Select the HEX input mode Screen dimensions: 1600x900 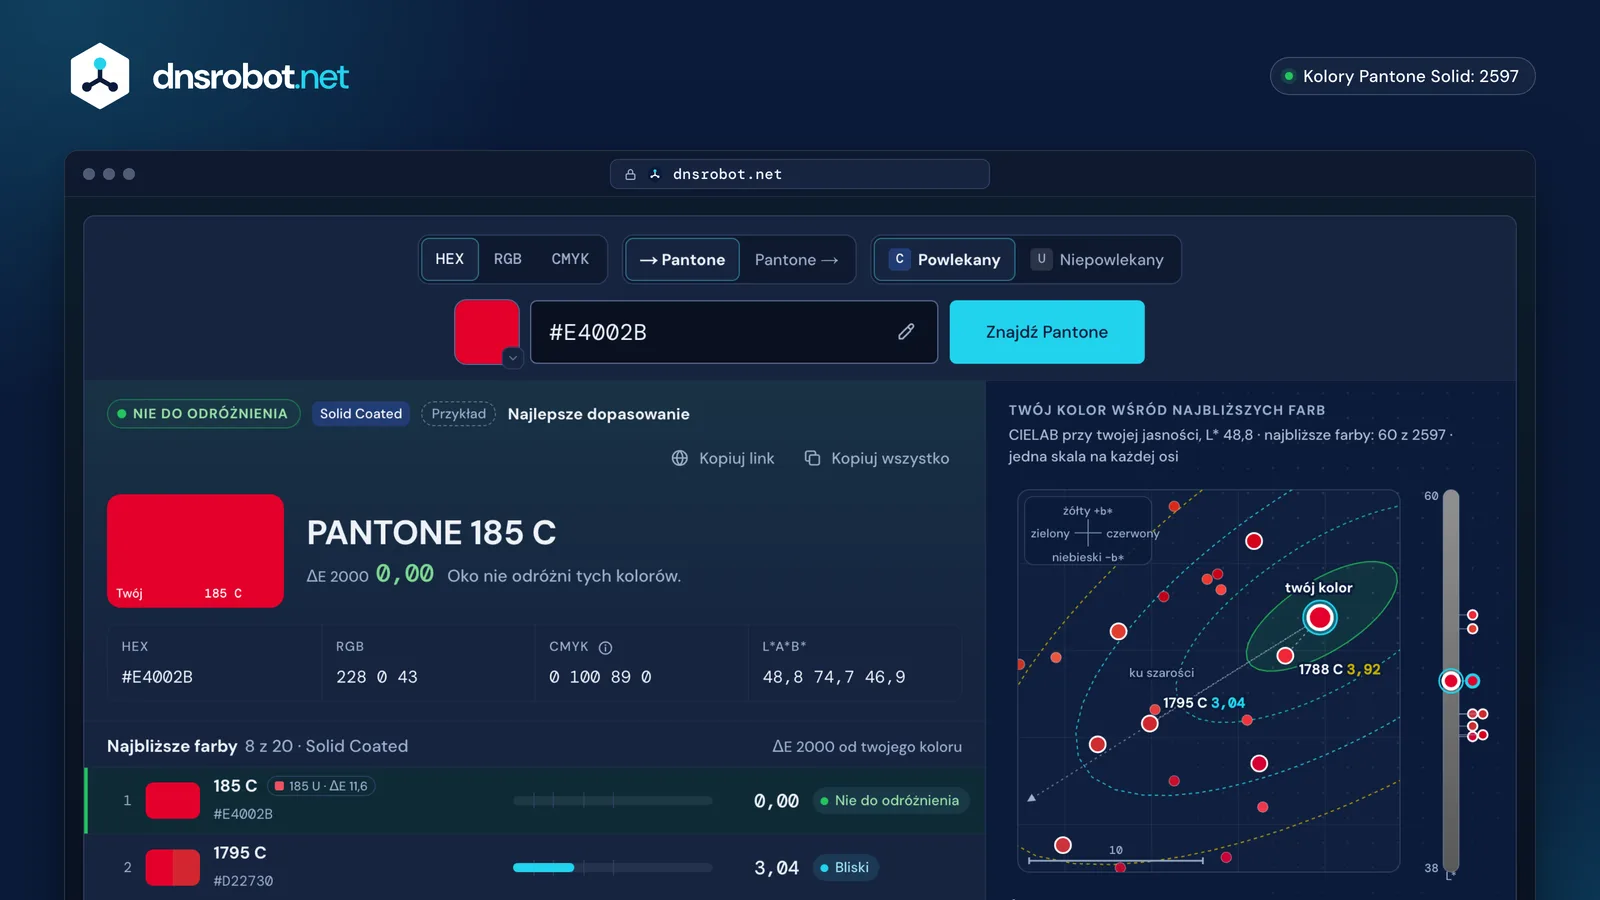coord(450,259)
